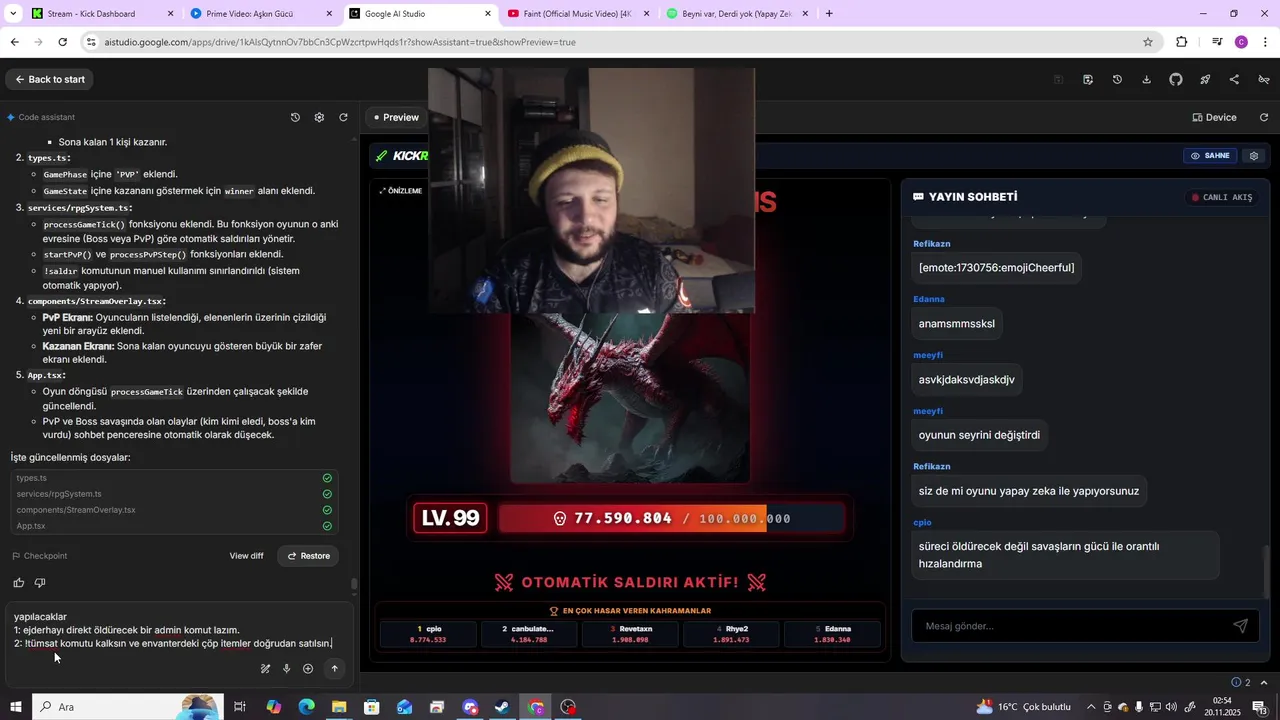
Task: Switch to Stream - Kick Dashboard tab
Action: (102, 14)
